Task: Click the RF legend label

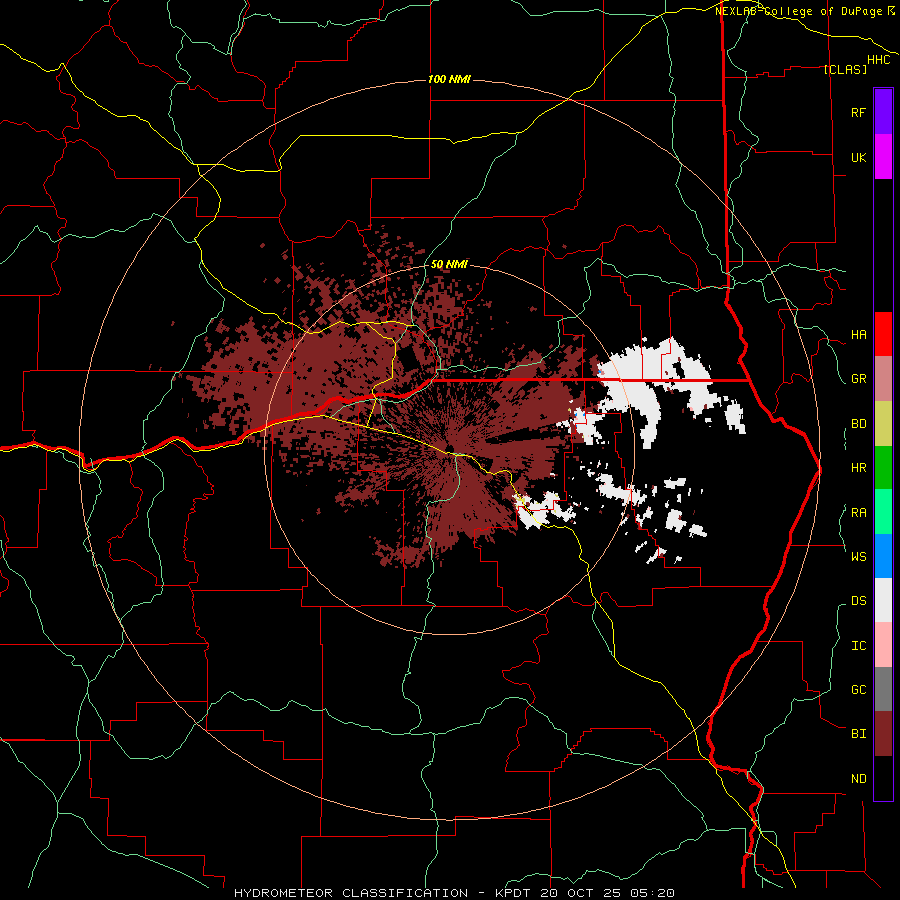Action: [x=858, y=112]
